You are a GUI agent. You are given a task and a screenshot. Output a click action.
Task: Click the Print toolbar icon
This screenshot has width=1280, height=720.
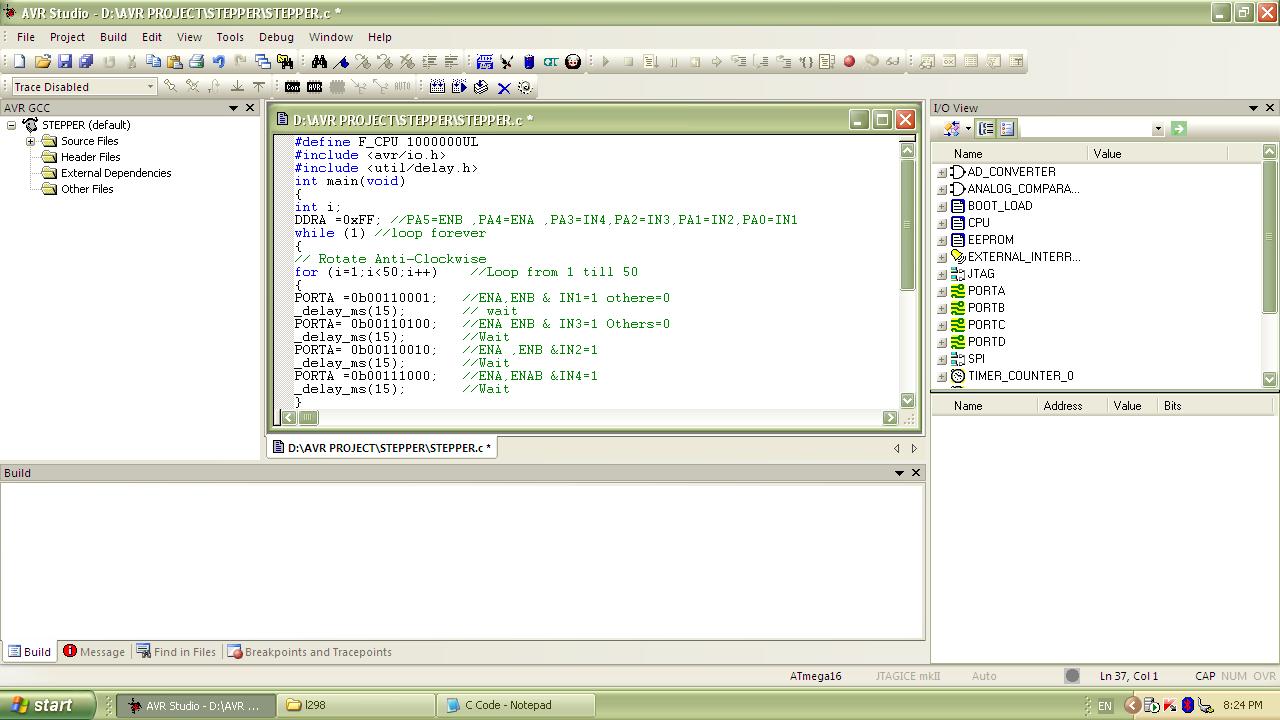(197, 61)
